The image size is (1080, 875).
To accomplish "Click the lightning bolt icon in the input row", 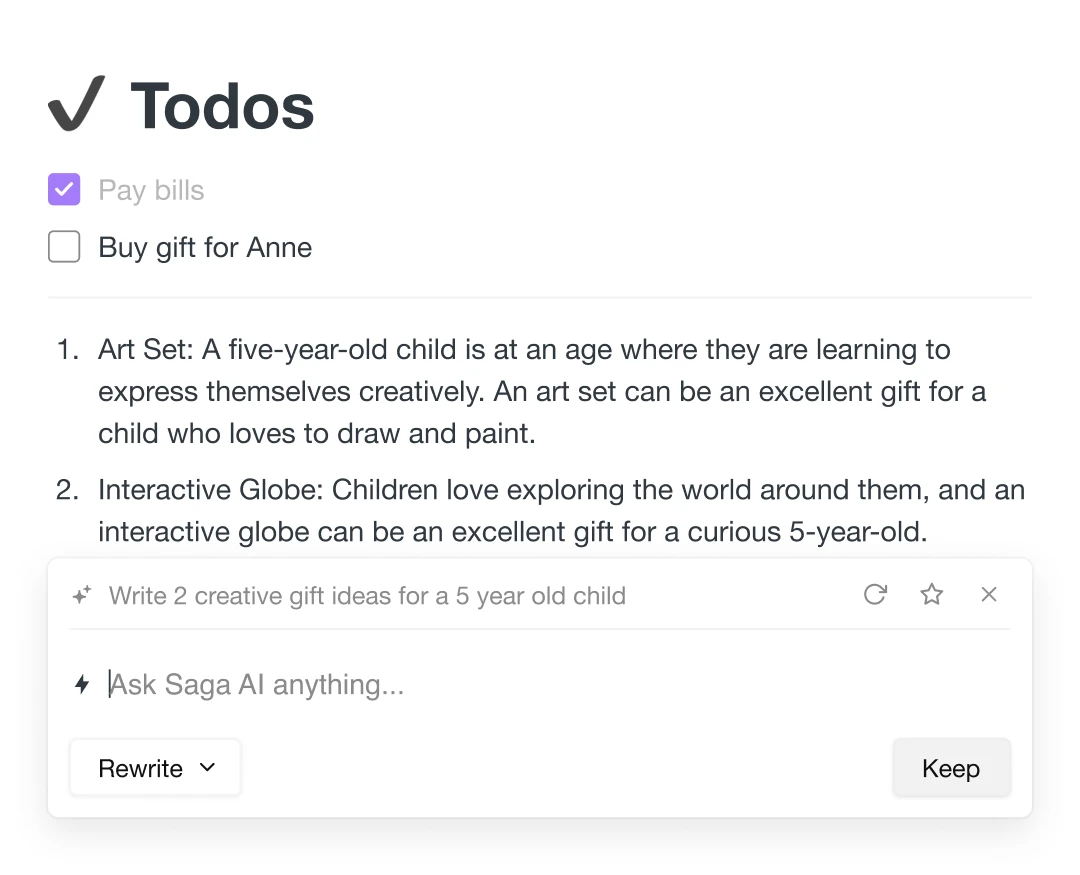I will coord(82,684).
